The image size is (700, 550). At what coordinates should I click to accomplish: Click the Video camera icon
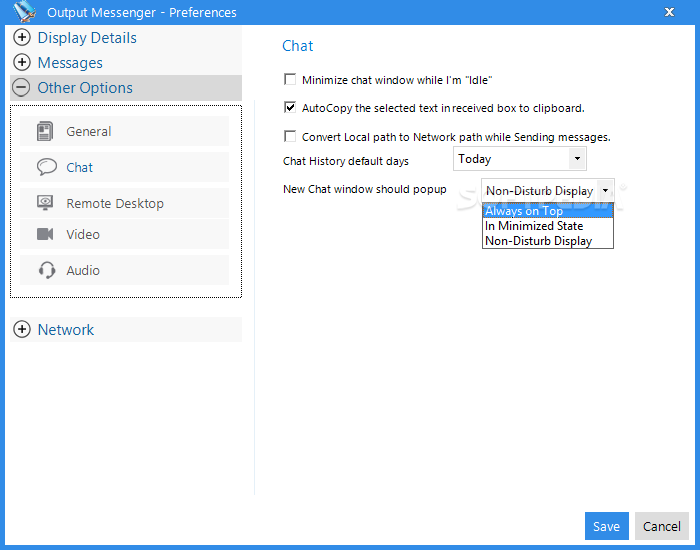tap(45, 234)
